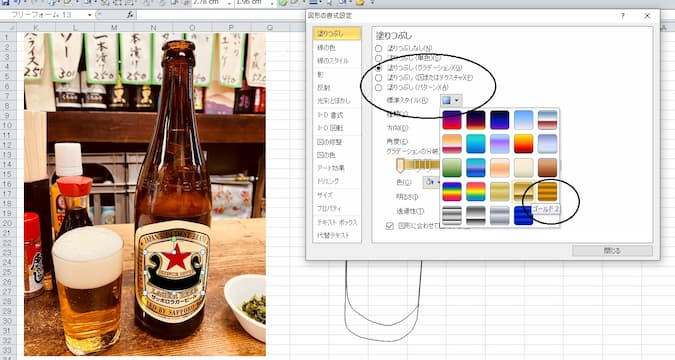Choose the yellow-to-red fire preset gradient
This screenshot has height=360, width=675.
click(523, 144)
